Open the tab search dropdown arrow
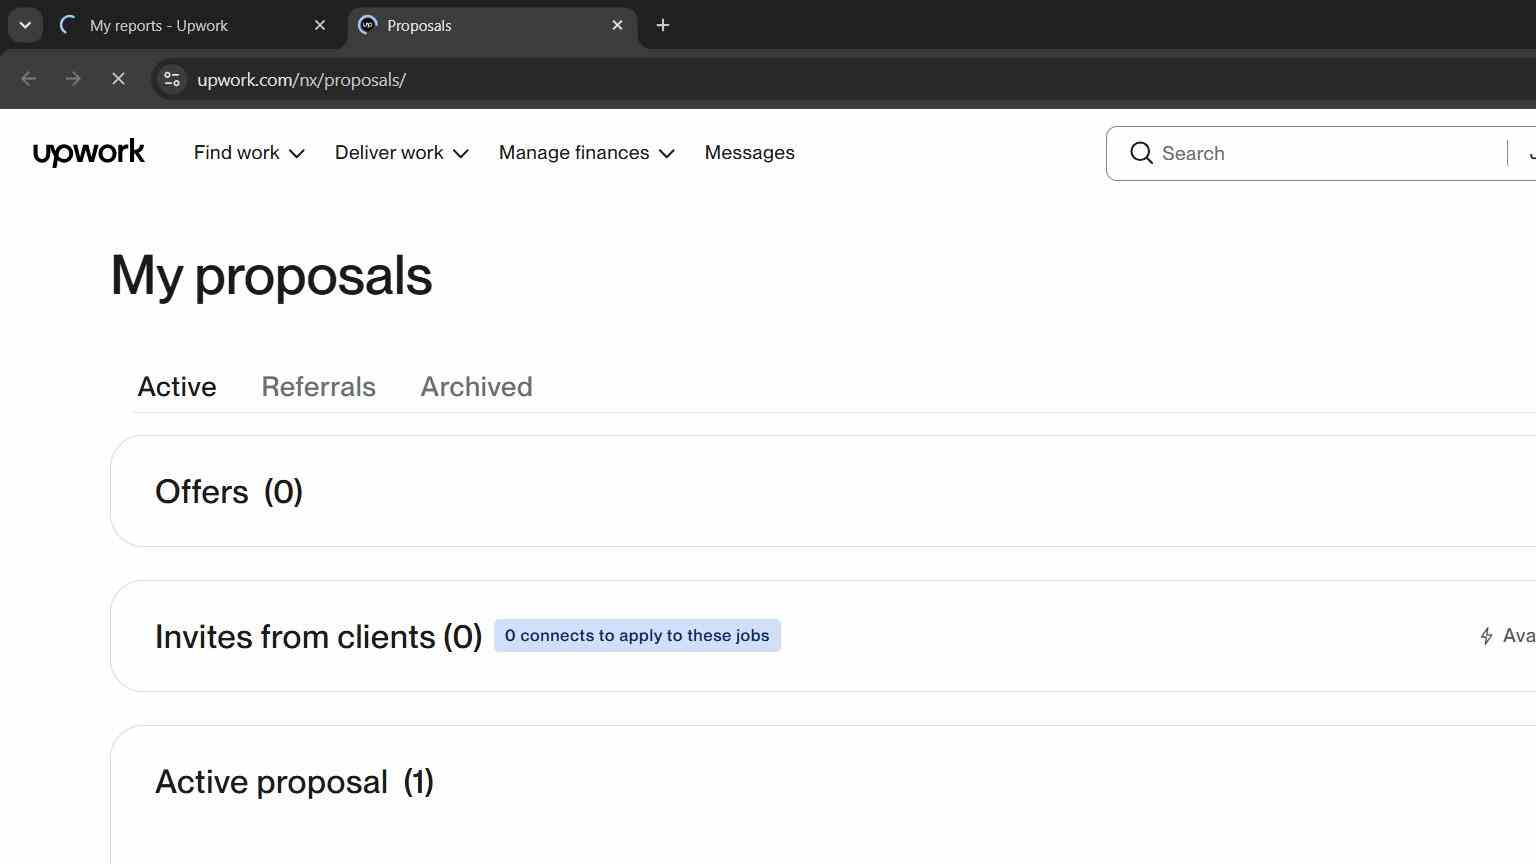 pos(25,25)
